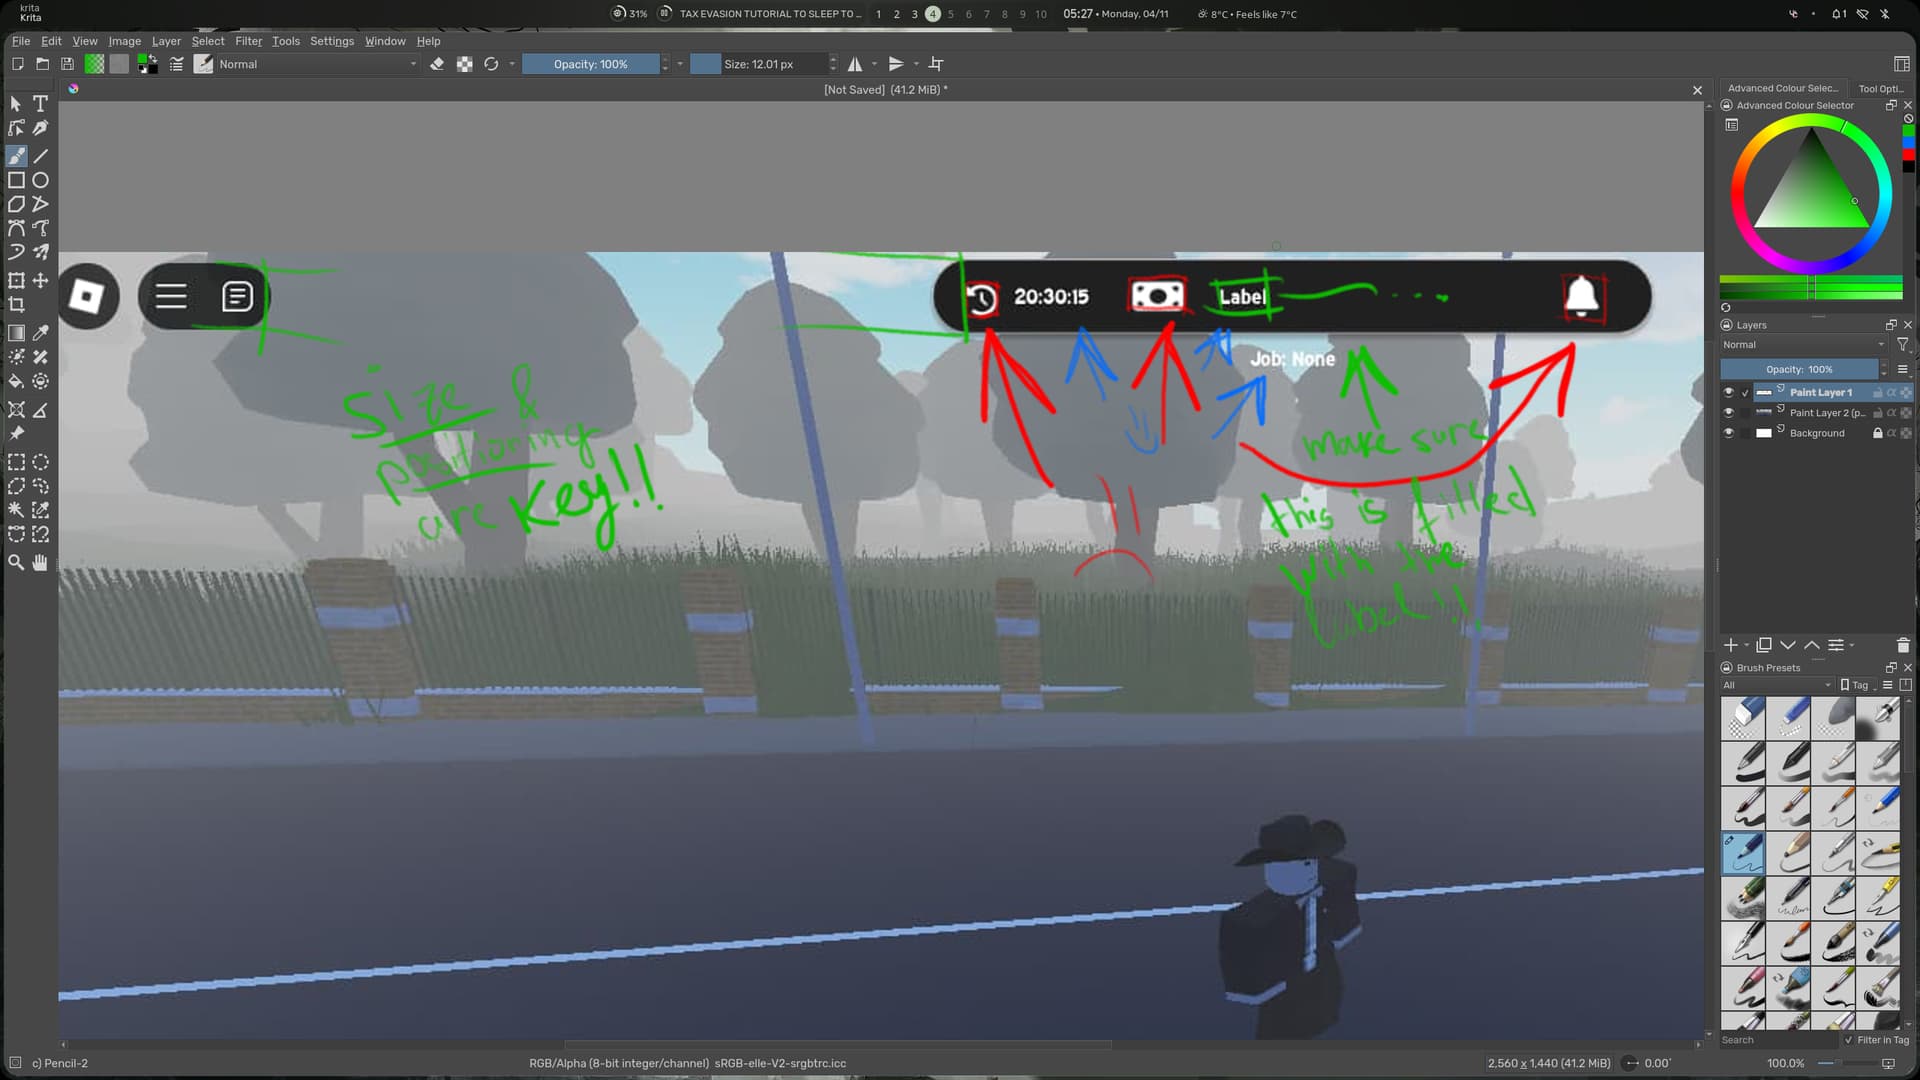Hide the Paint Layer 1 visibility
This screenshot has width=1920, height=1080.
point(1729,392)
